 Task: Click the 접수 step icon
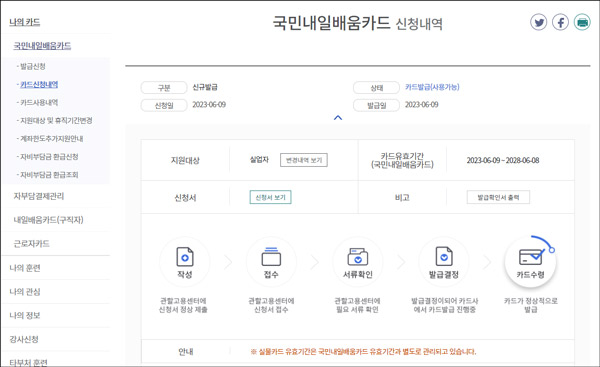[x=271, y=262]
